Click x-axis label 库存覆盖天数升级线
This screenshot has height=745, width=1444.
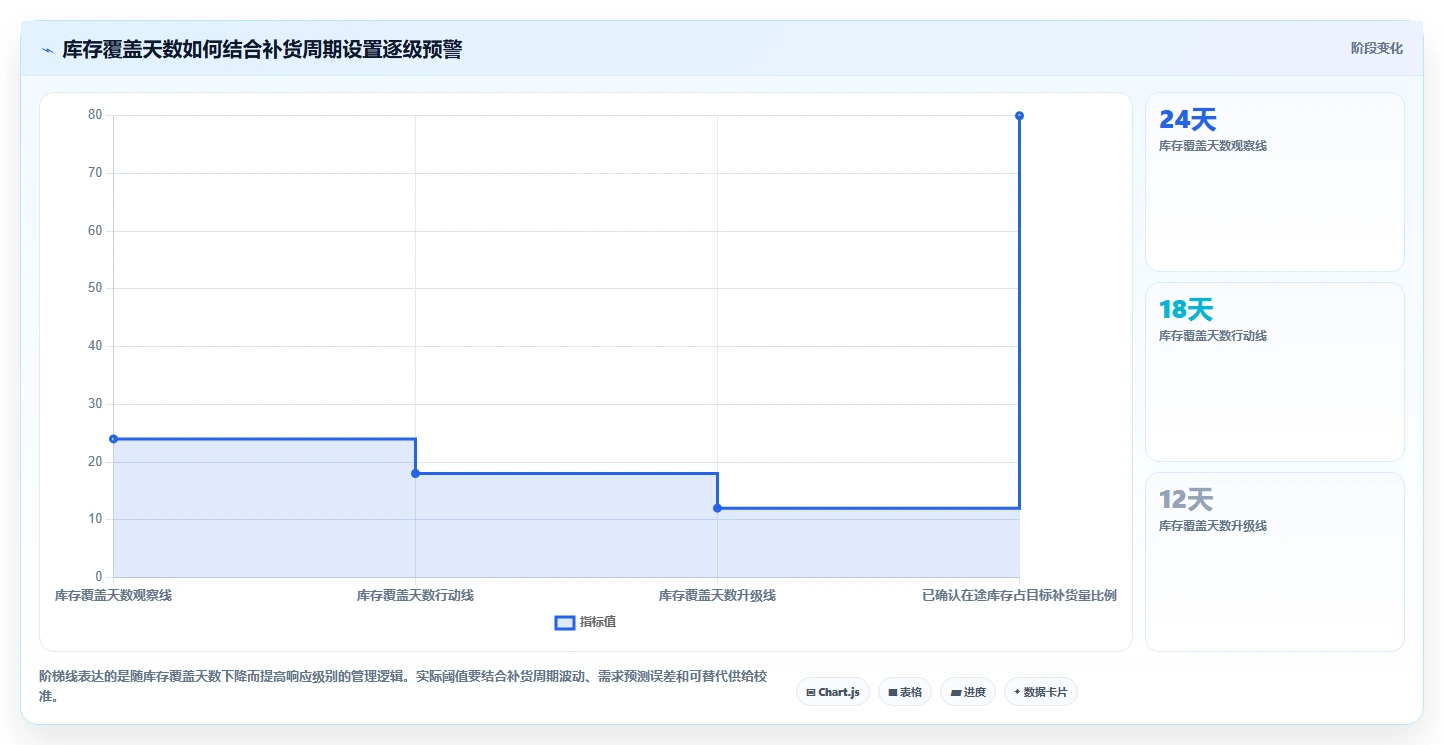click(717, 595)
